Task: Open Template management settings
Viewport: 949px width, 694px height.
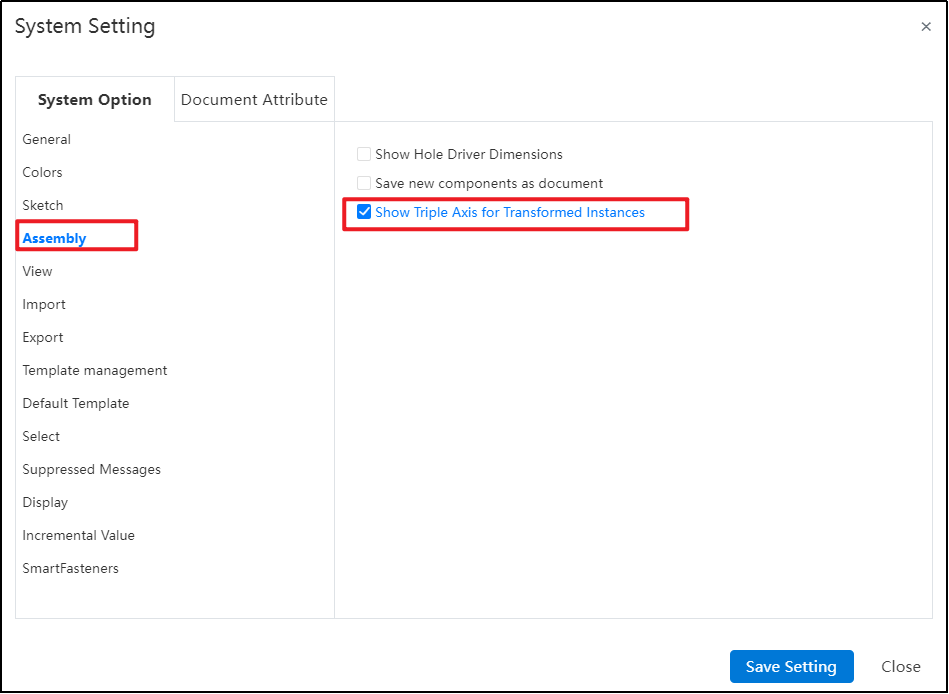Action: click(x=95, y=370)
